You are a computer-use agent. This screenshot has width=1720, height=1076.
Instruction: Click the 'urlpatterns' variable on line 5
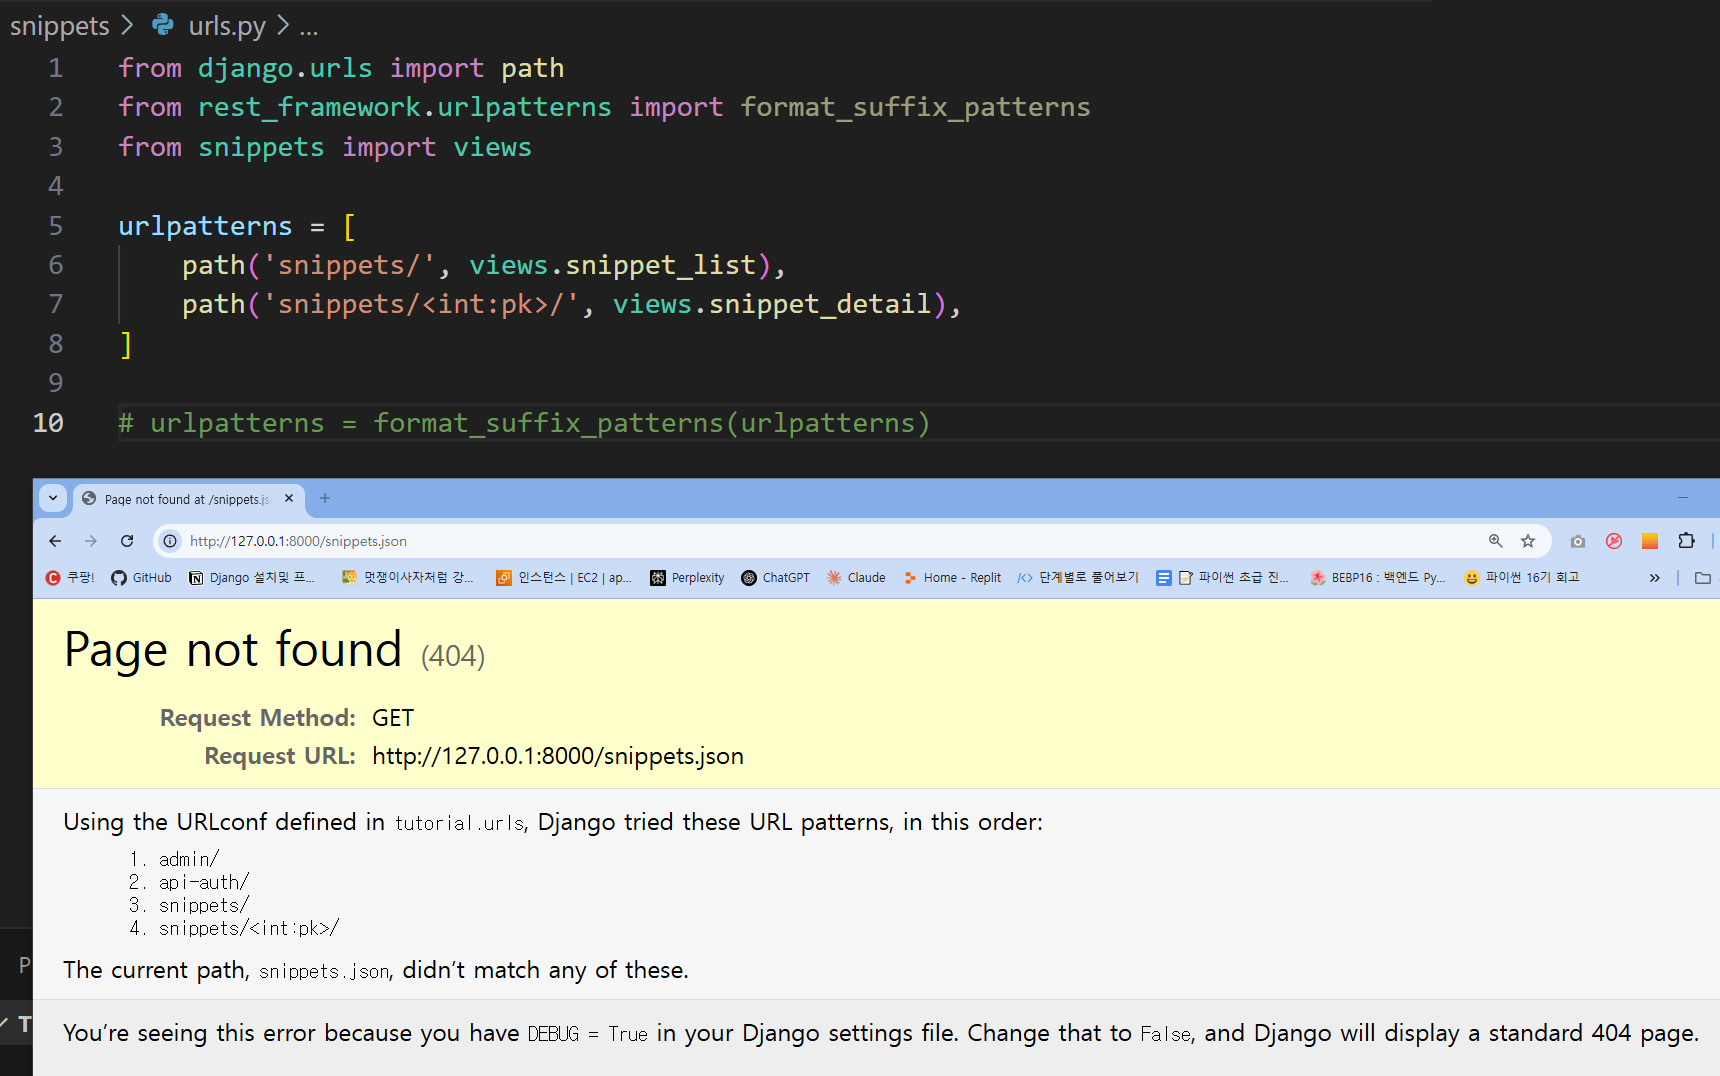(x=205, y=226)
